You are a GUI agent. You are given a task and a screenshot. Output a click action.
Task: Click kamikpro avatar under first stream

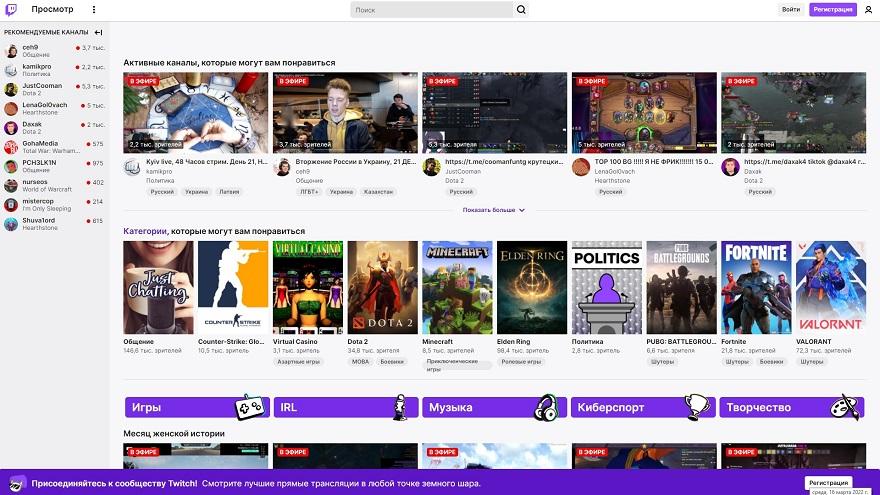(132, 167)
